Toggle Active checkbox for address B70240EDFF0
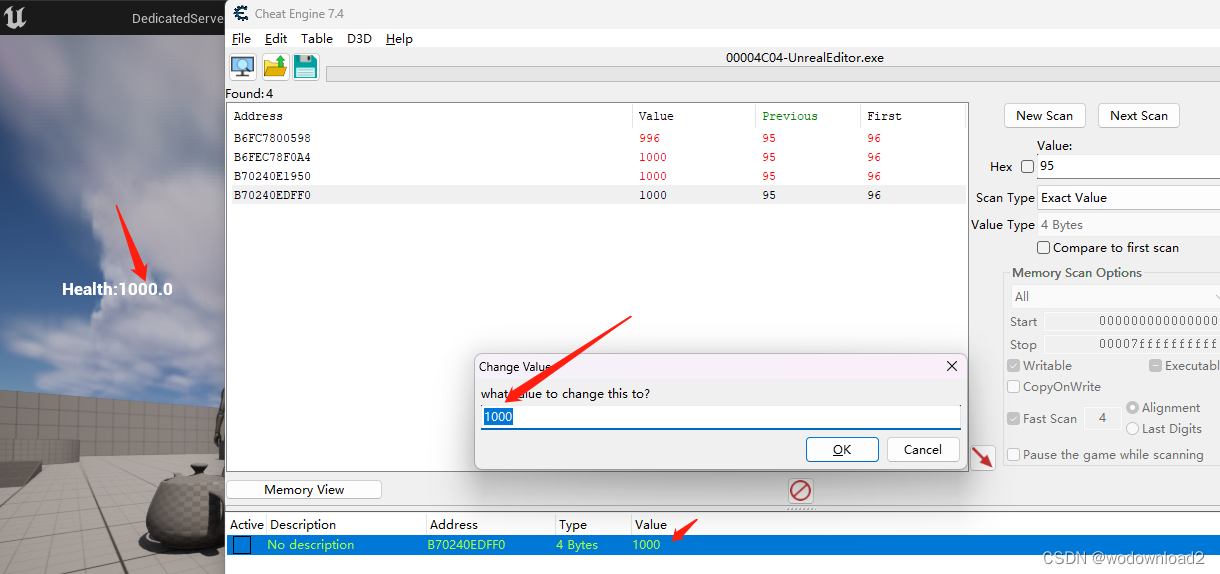The image size is (1220, 574). coord(242,545)
